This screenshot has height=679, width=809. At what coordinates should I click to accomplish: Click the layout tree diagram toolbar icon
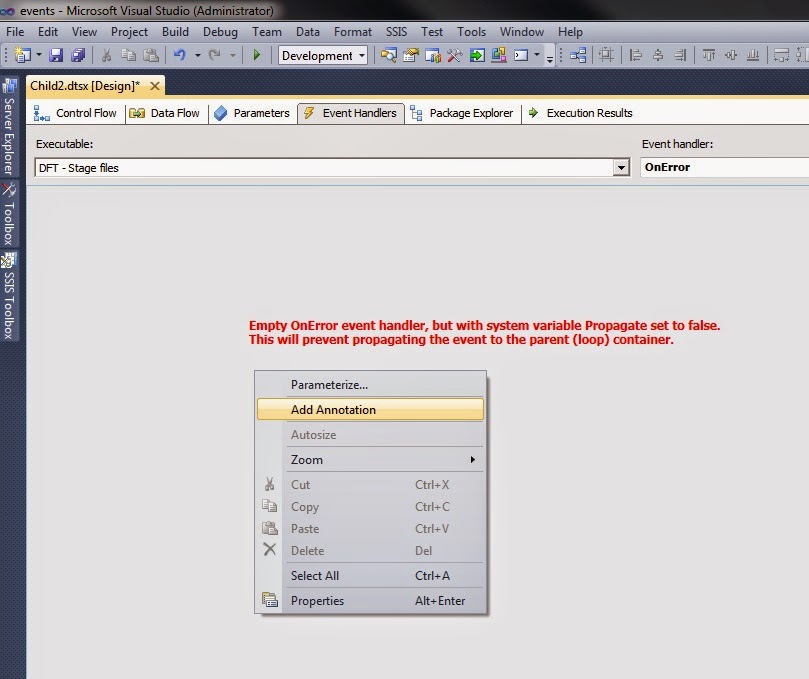[578, 55]
